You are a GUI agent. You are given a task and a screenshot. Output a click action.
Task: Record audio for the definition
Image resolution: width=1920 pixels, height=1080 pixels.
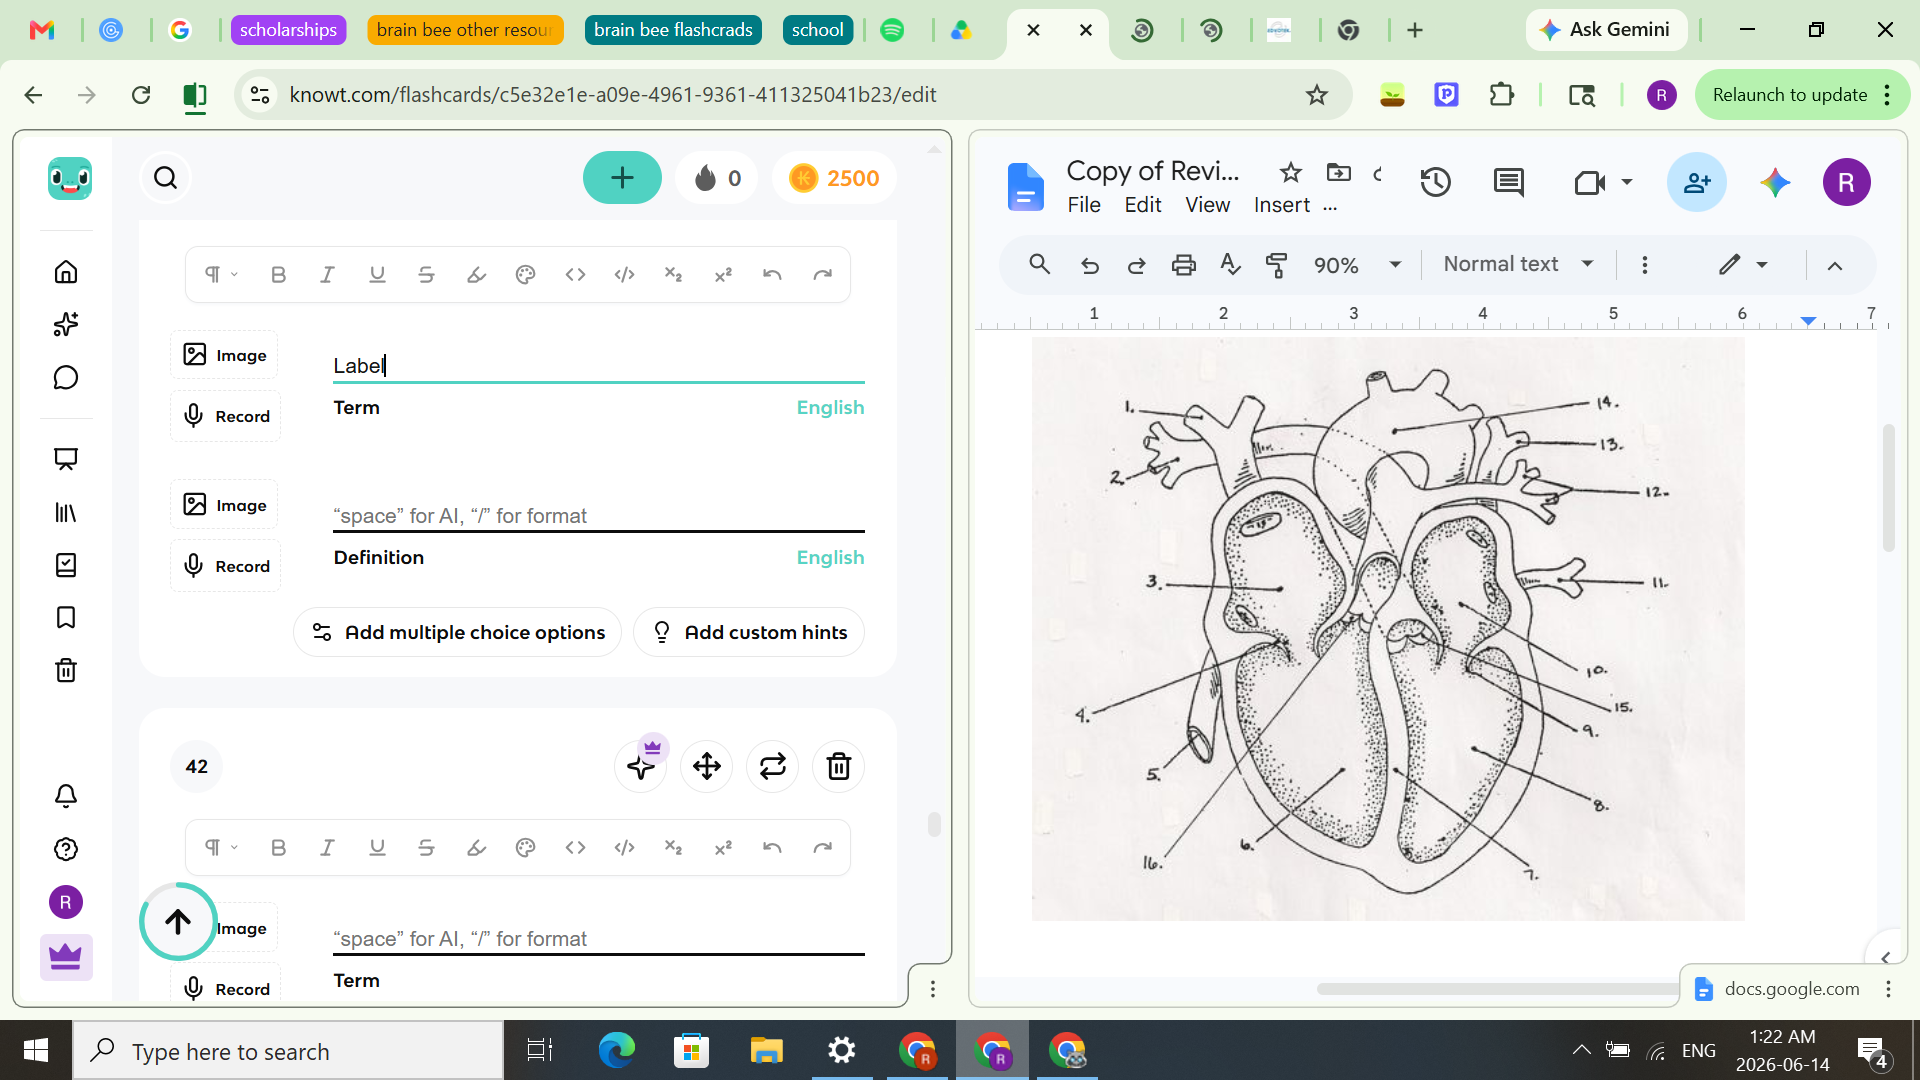[x=226, y=566]
